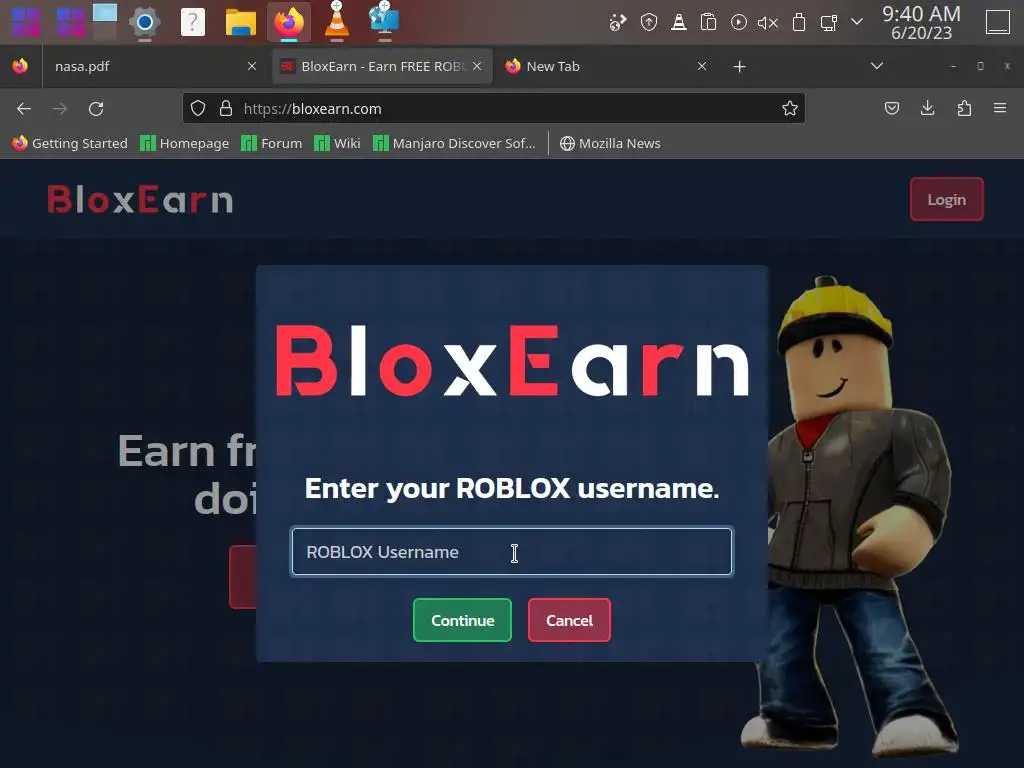This screenshot has height=768, width=1024.
Task: Open the file manager folder icon
Action: coord(240,22)
